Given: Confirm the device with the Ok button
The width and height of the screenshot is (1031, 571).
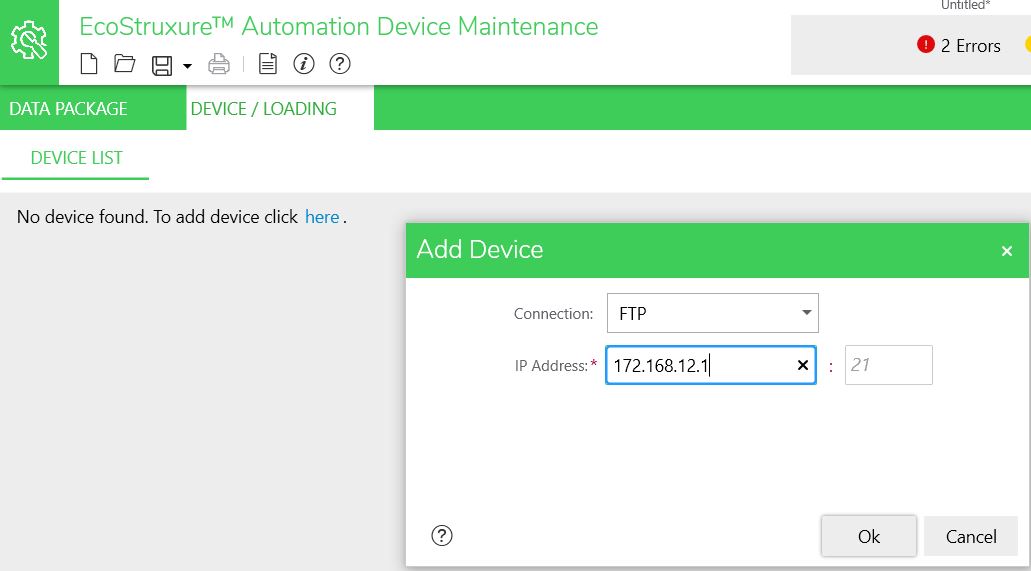Looking at the screenshot, I should (869, 536).
